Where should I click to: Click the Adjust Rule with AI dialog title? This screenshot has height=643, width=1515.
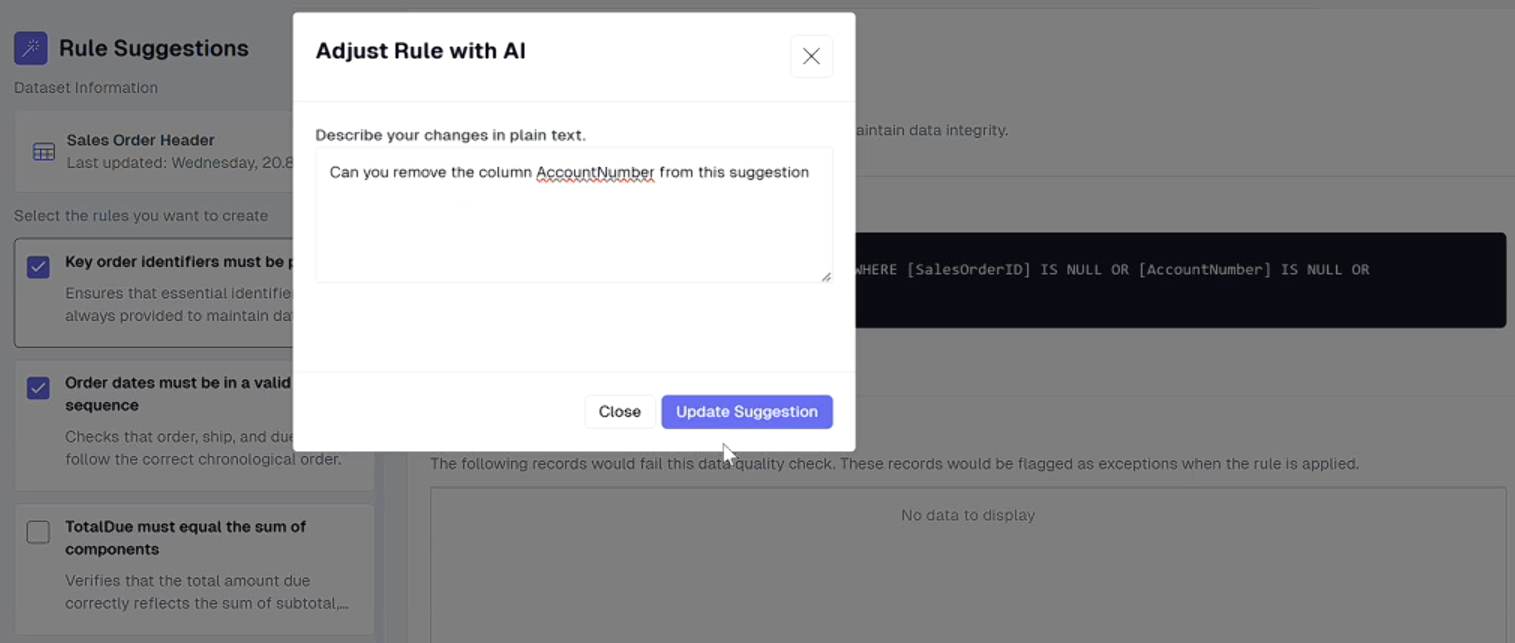420,51
